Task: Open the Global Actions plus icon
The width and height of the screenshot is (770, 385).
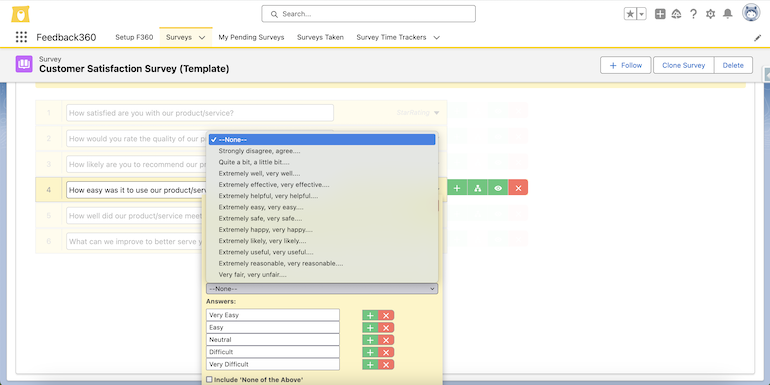Action: point(660,14)
